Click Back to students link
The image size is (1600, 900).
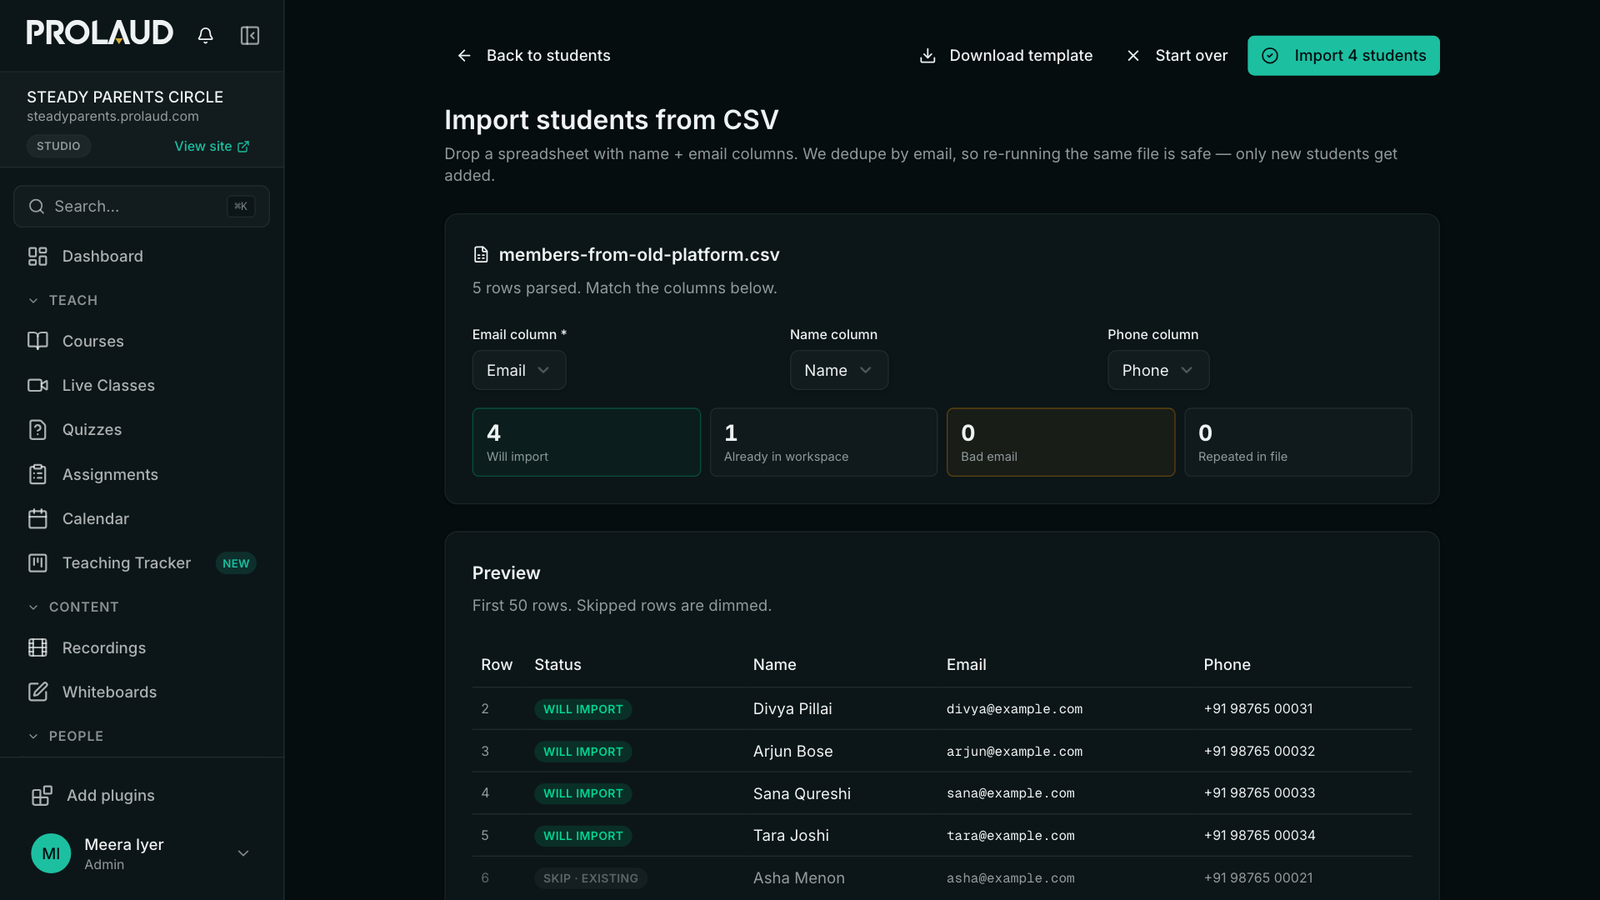click(x=534, y=56)
